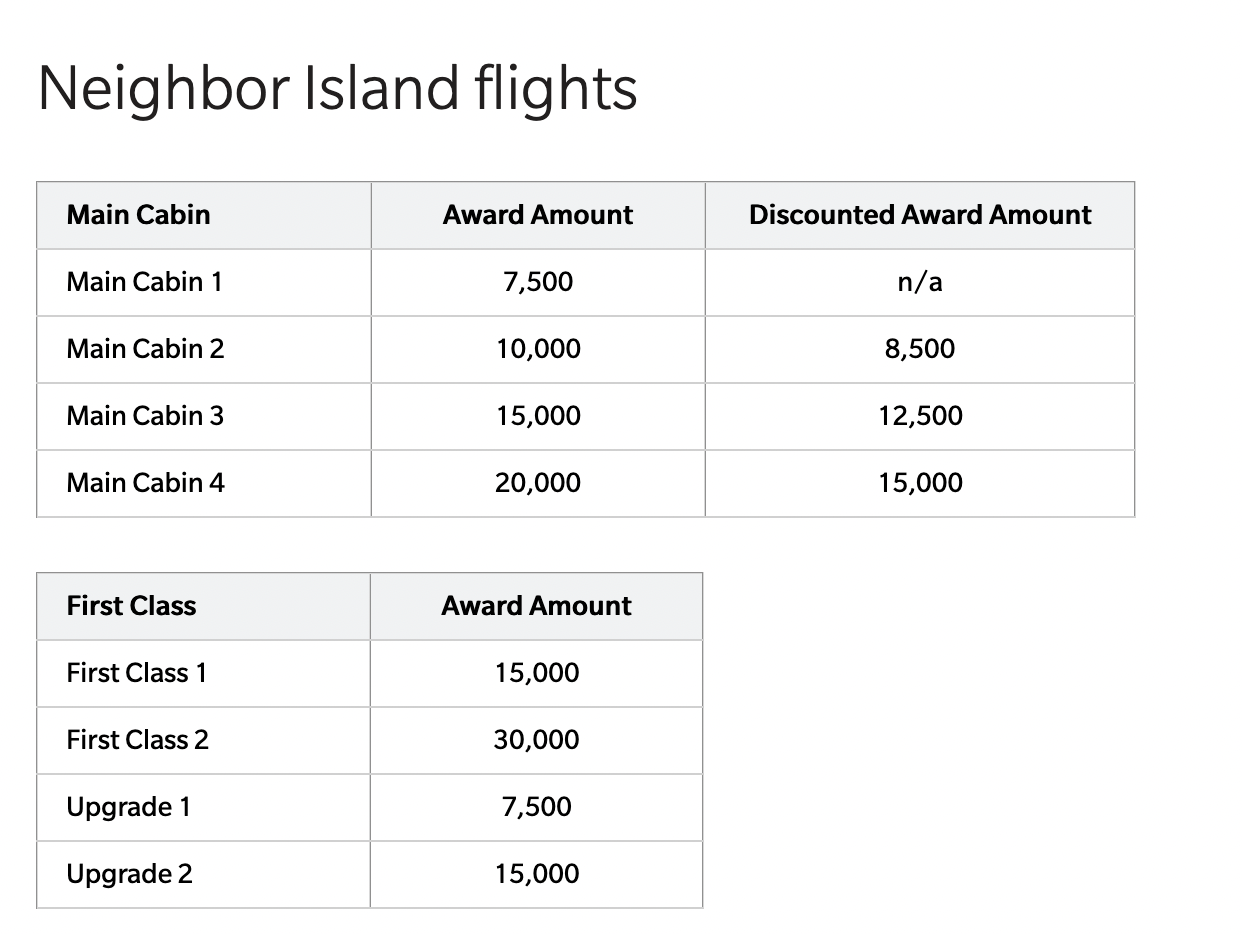
Task: Click the Main Cabin 3 row label
Action: pyautogui.click(x=145, y=416)
